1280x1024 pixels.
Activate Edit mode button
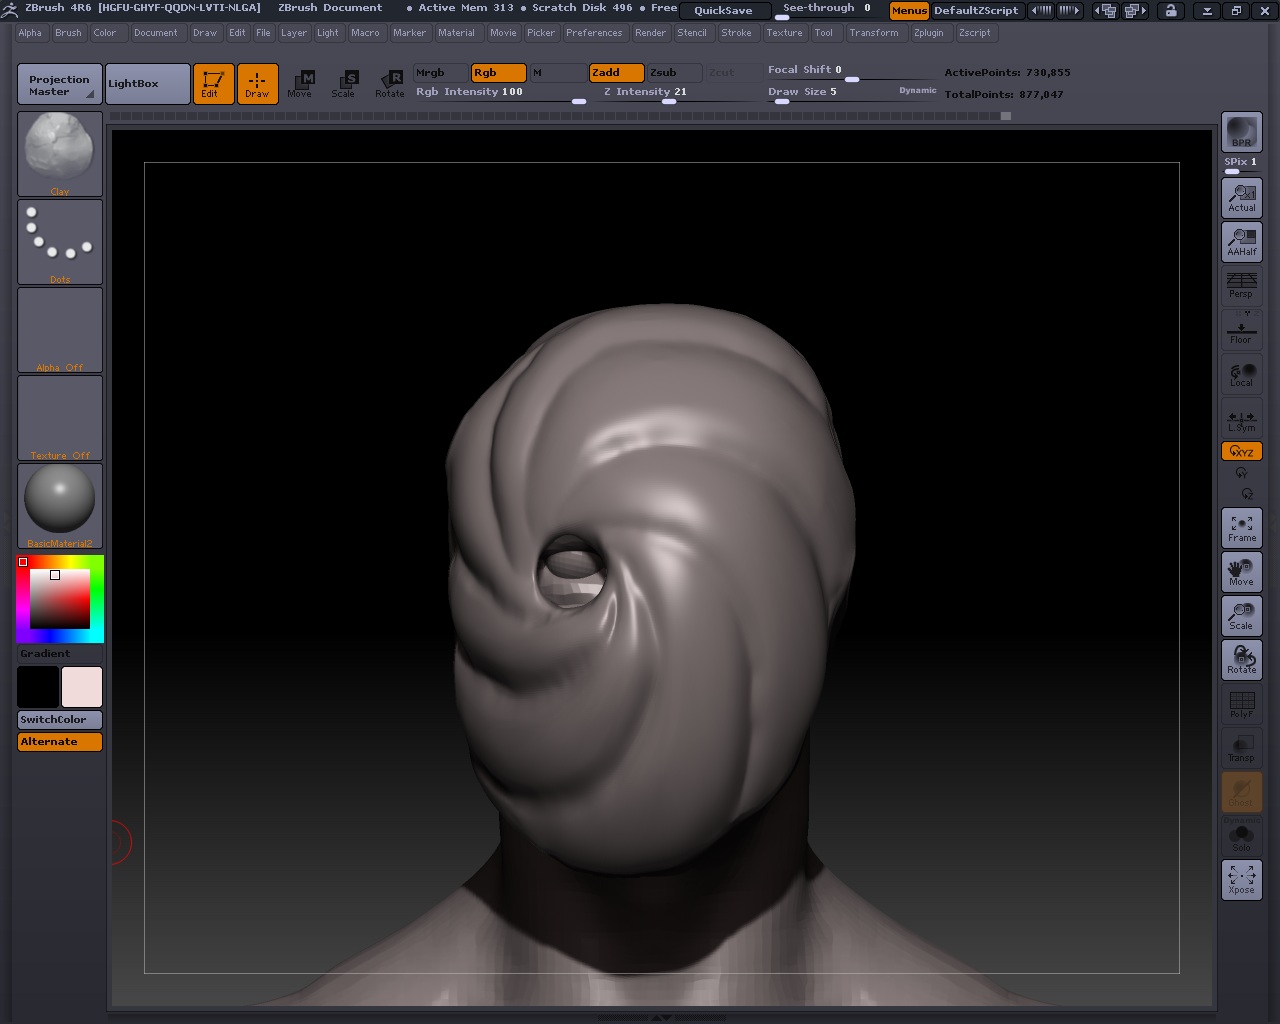(213, 84)
